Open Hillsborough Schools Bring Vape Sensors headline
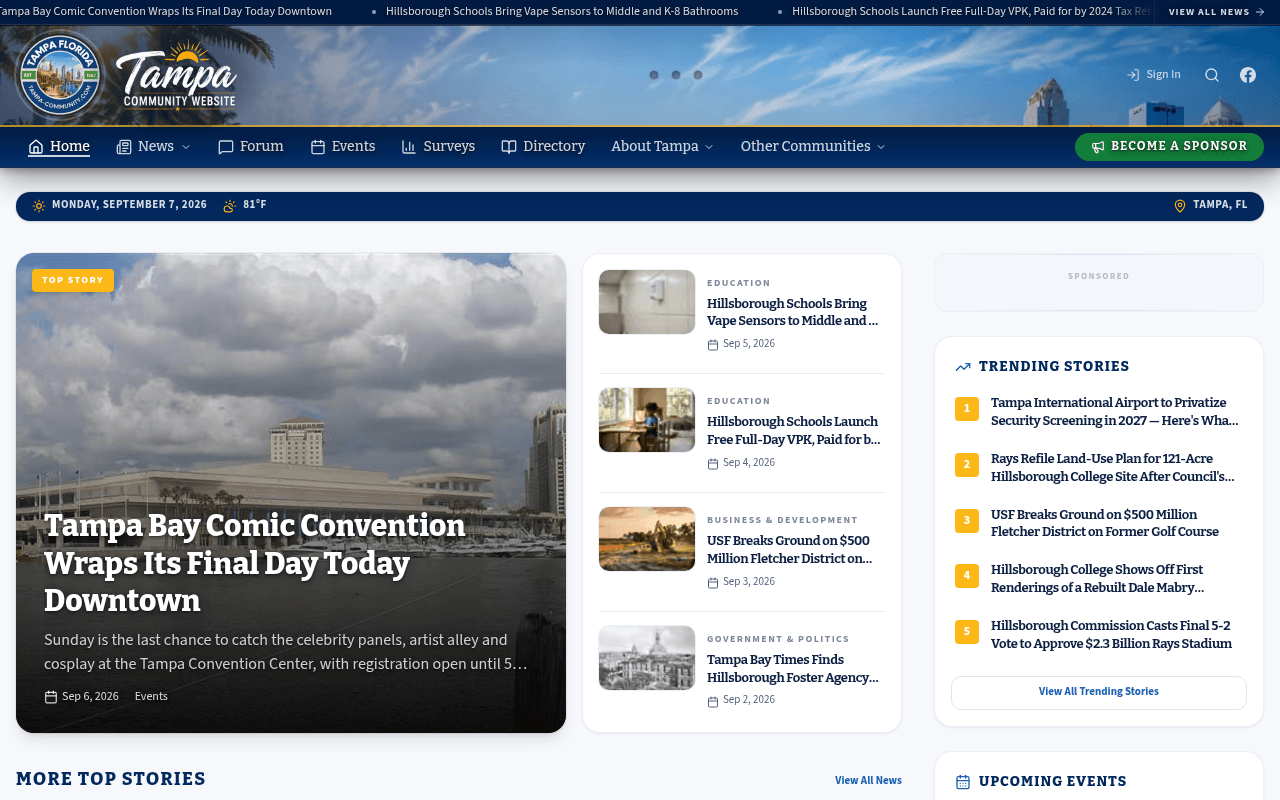 793,312
